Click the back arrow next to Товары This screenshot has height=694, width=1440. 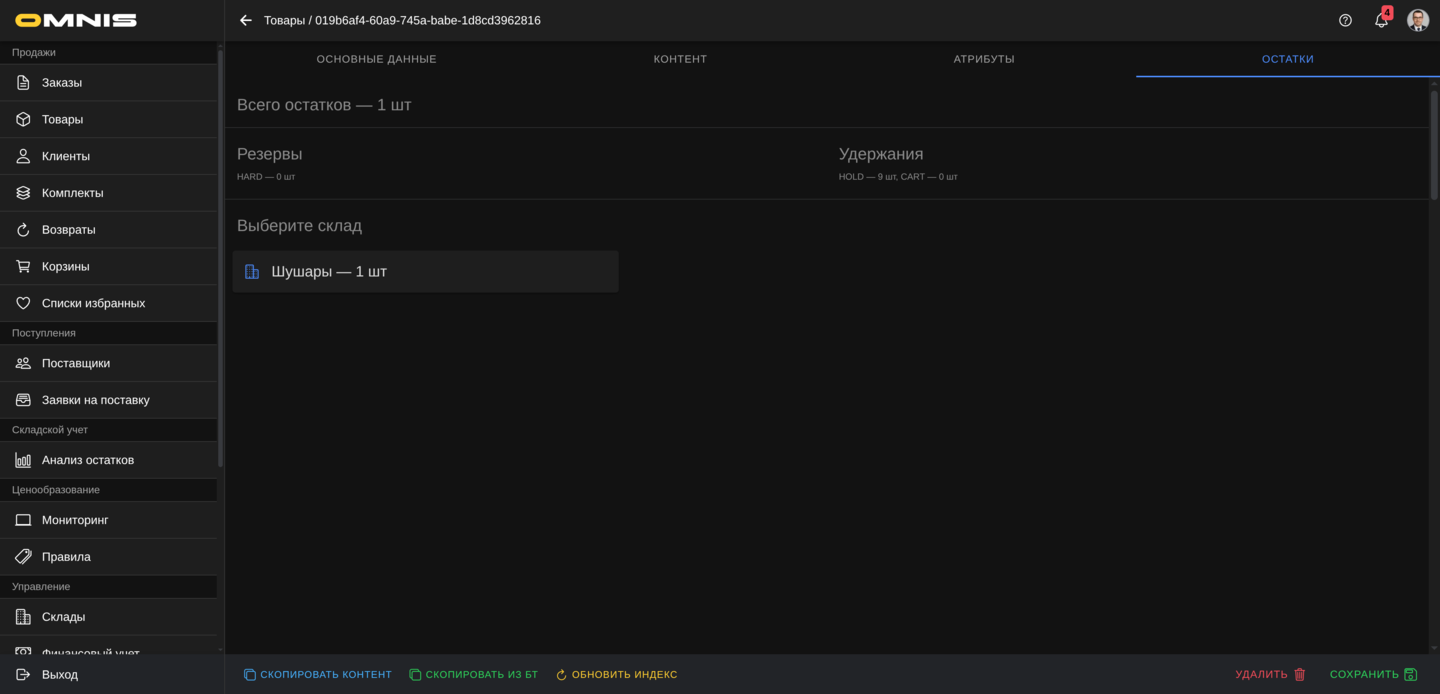pos(246,20)
